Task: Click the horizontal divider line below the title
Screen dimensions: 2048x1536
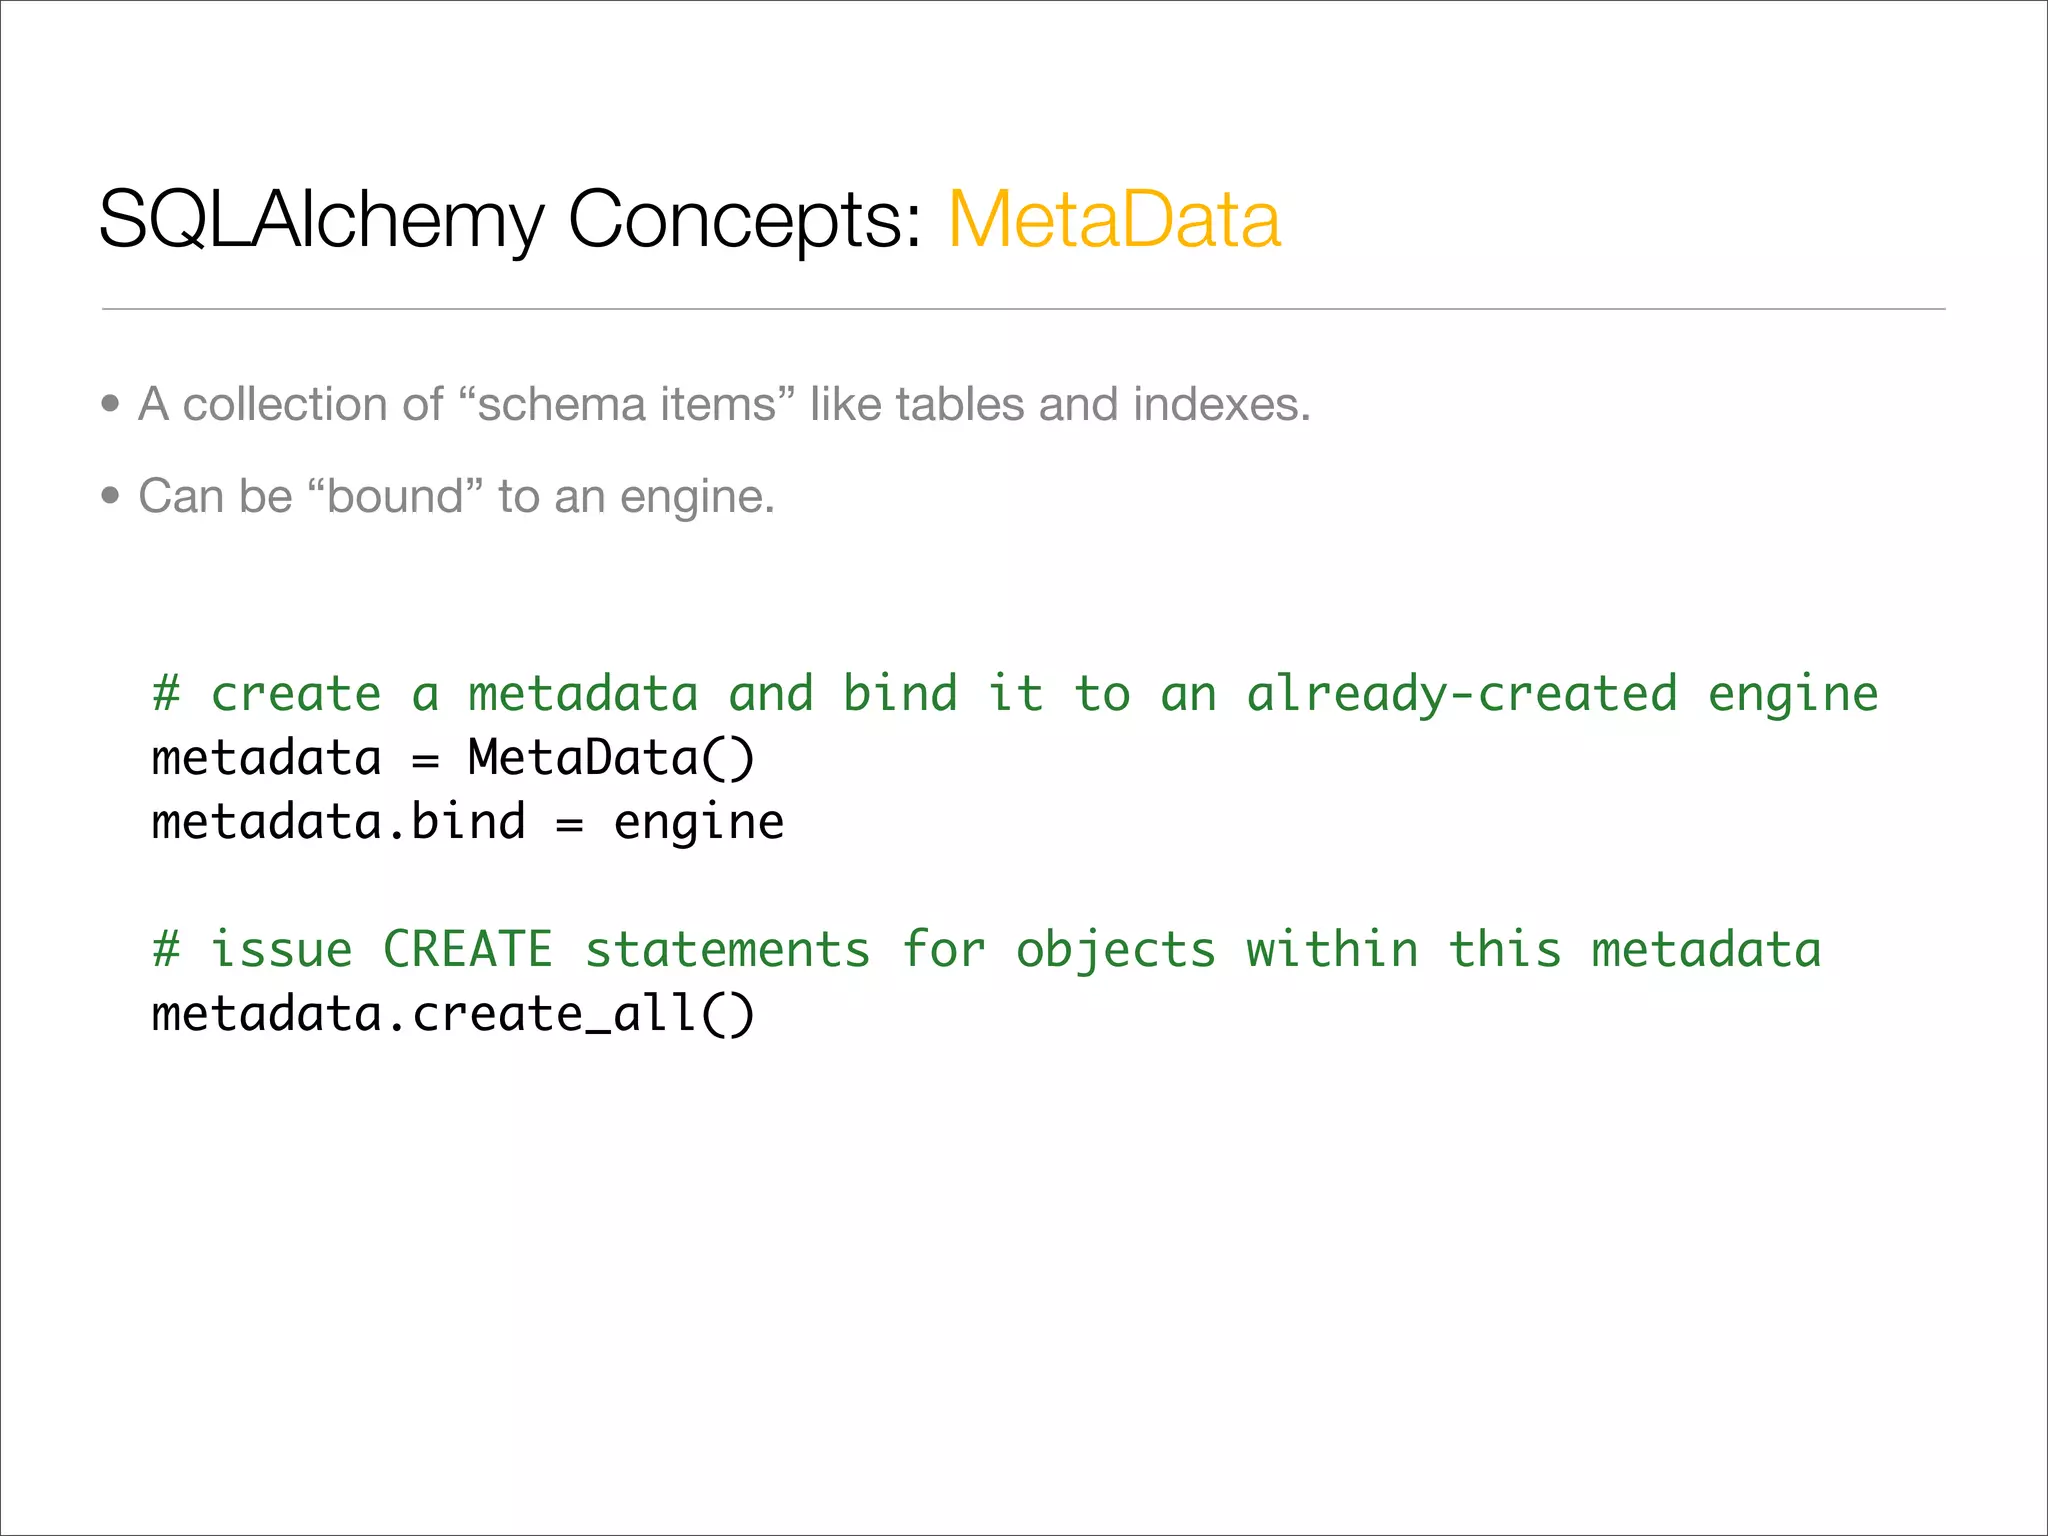Action: coord(1023,310)
